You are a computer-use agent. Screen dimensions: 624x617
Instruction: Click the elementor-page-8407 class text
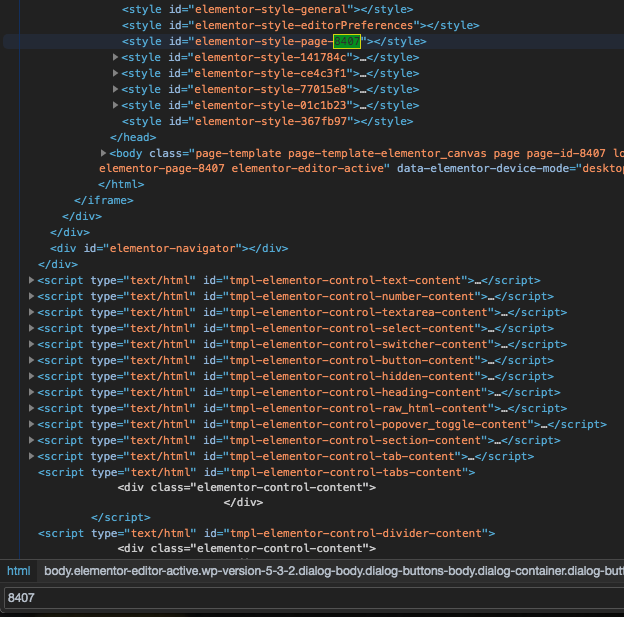click(162, 168)
